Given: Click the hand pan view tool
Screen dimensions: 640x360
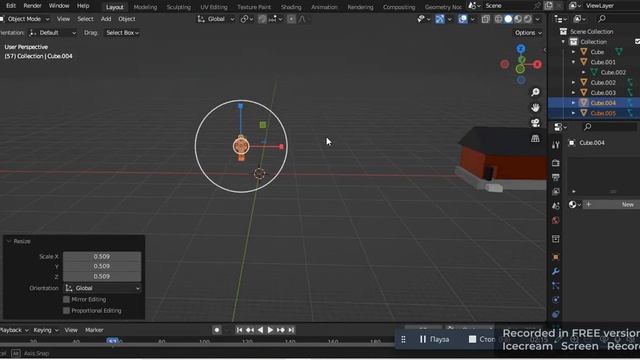Looking at the screenshot, I should coord(535,108).
